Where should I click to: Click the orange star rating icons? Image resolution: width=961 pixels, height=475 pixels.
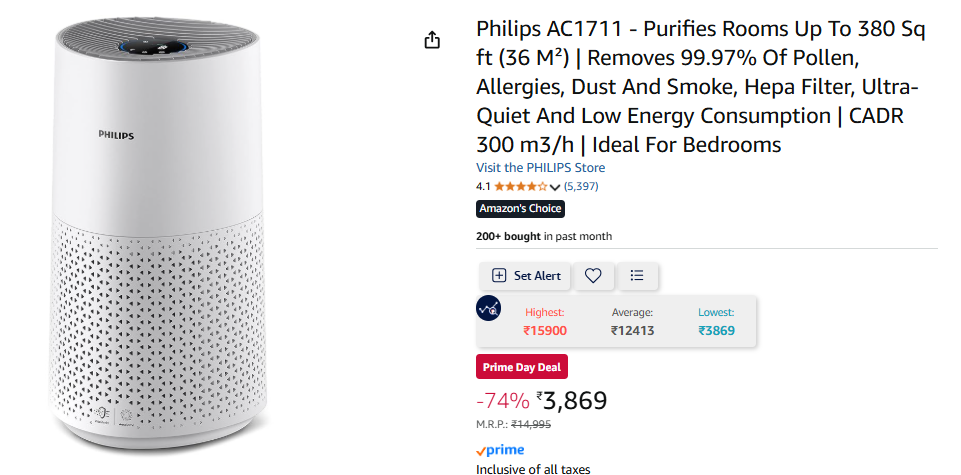point(520,187)
